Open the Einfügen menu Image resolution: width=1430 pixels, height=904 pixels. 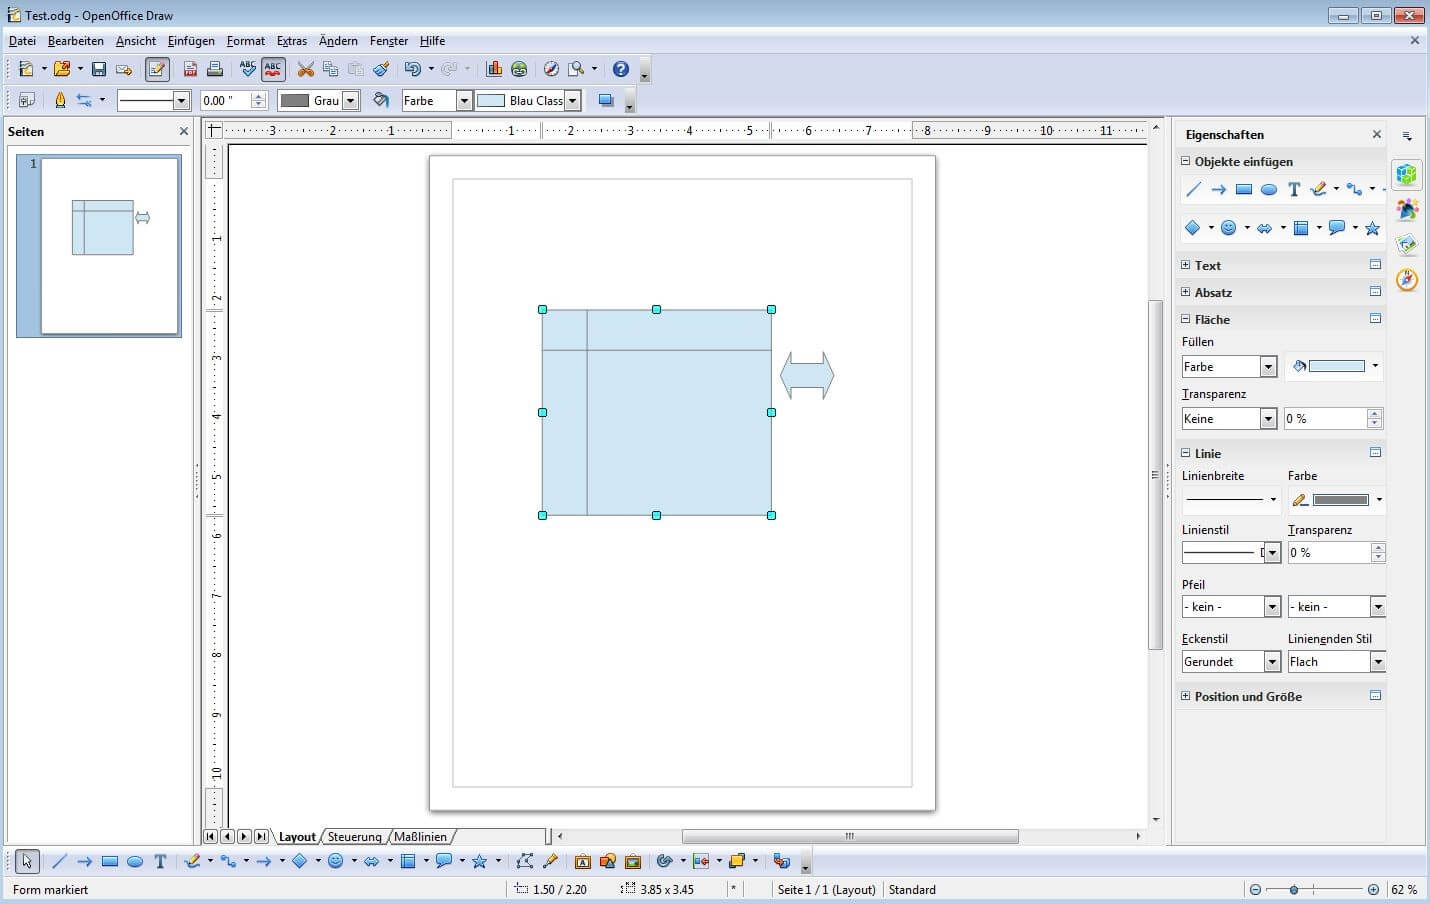coord(191,41)
